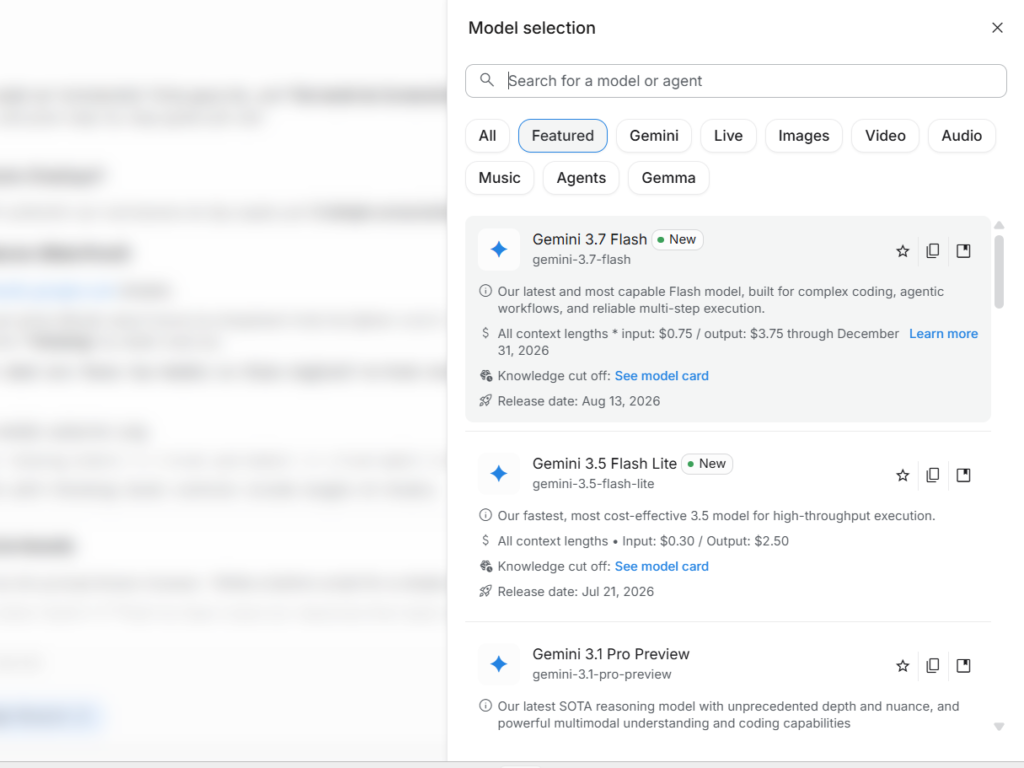
Task: Show Music models
Action: click(x=500, y=178)
